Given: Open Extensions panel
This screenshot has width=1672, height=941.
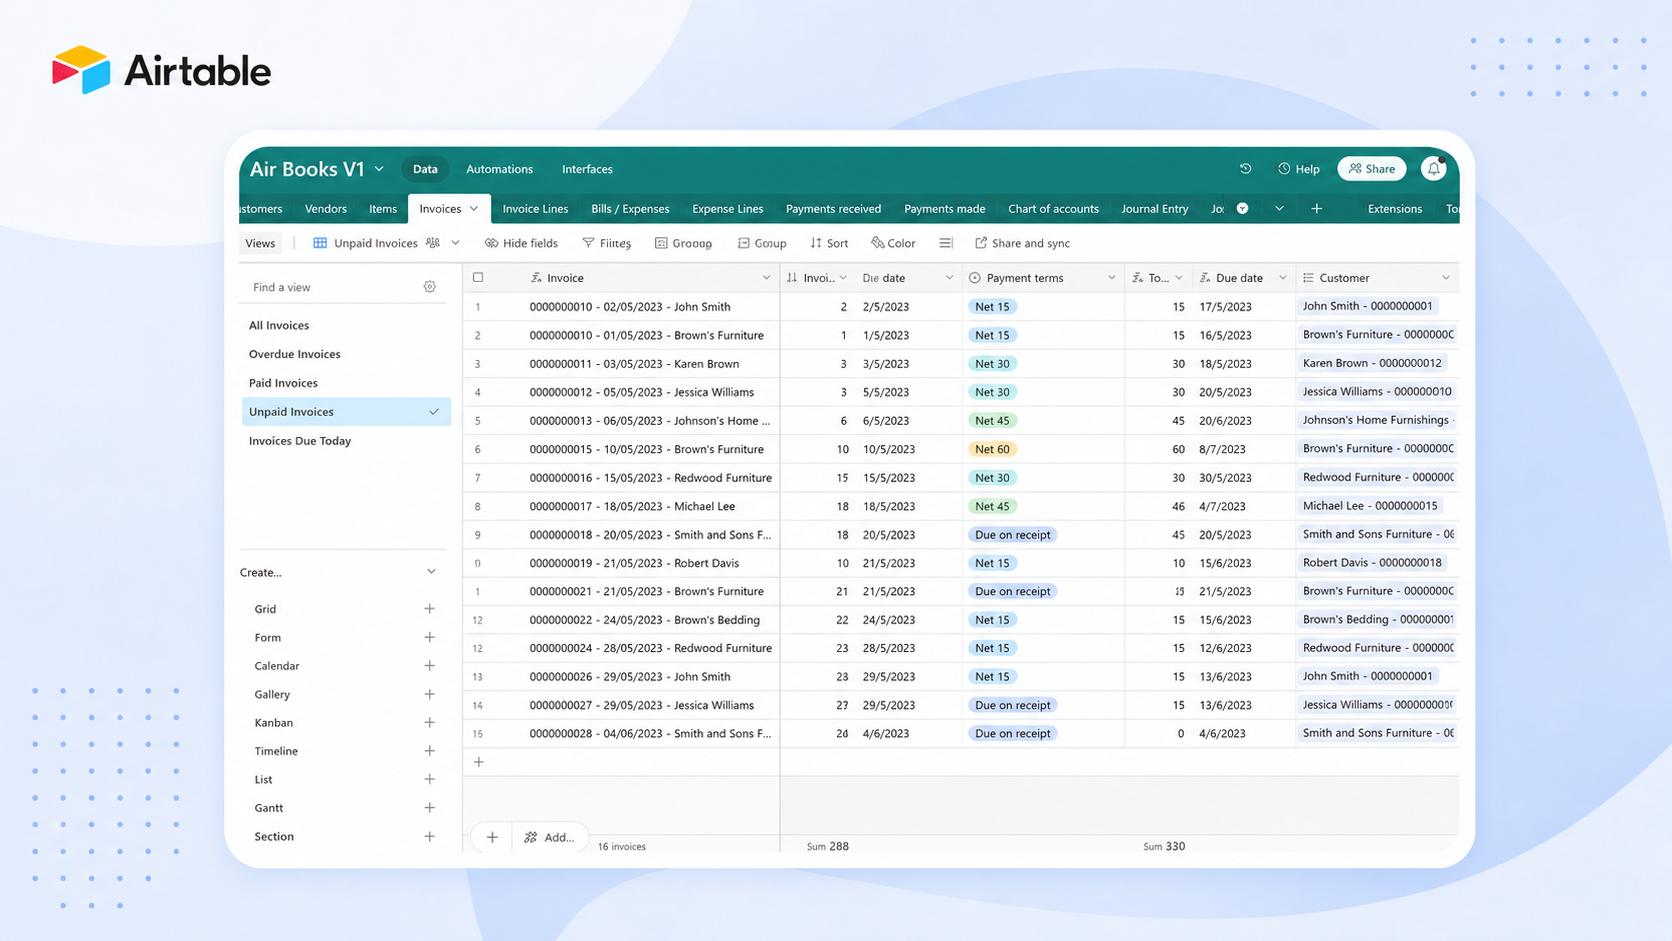Looking at the screenshot, I should coord(1394,209).
